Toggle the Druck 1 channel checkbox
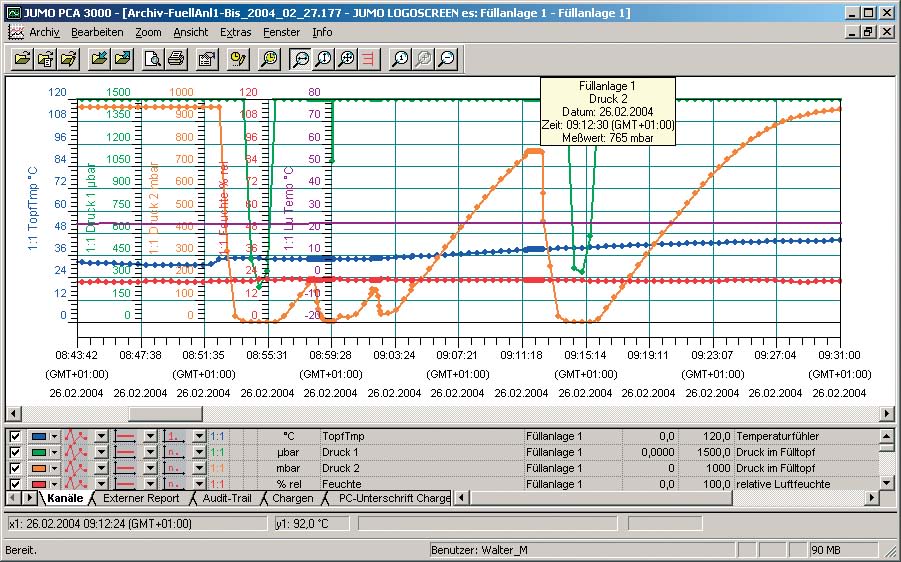Screen dimensions: 901x562 [15, 452]
